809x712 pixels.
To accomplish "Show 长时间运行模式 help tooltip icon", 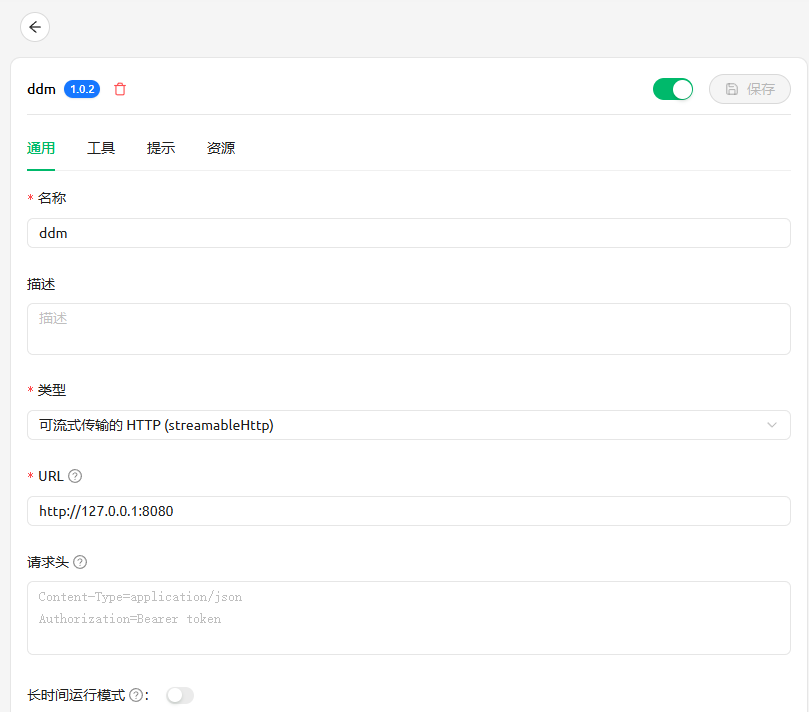I will point(136,695).
